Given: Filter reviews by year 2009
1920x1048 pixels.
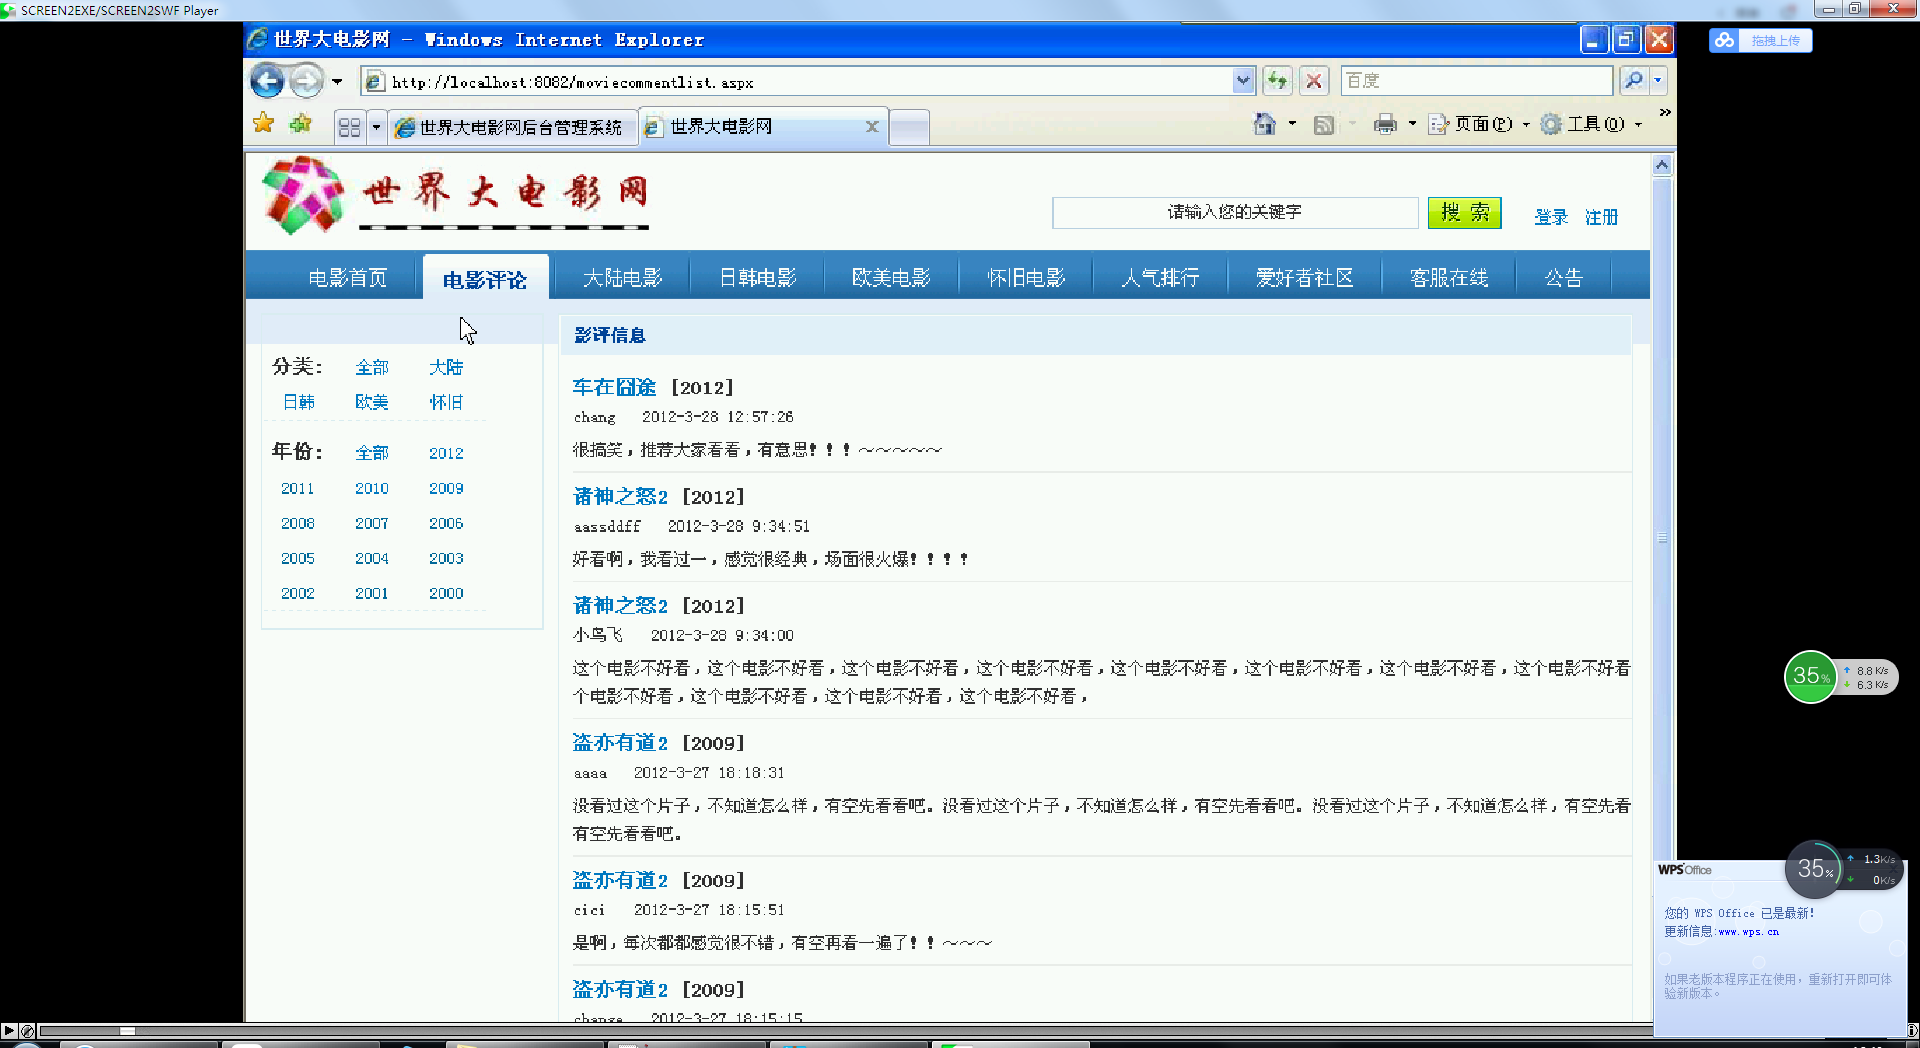Looking at the screenshot, I should click(x=446, y=488).
